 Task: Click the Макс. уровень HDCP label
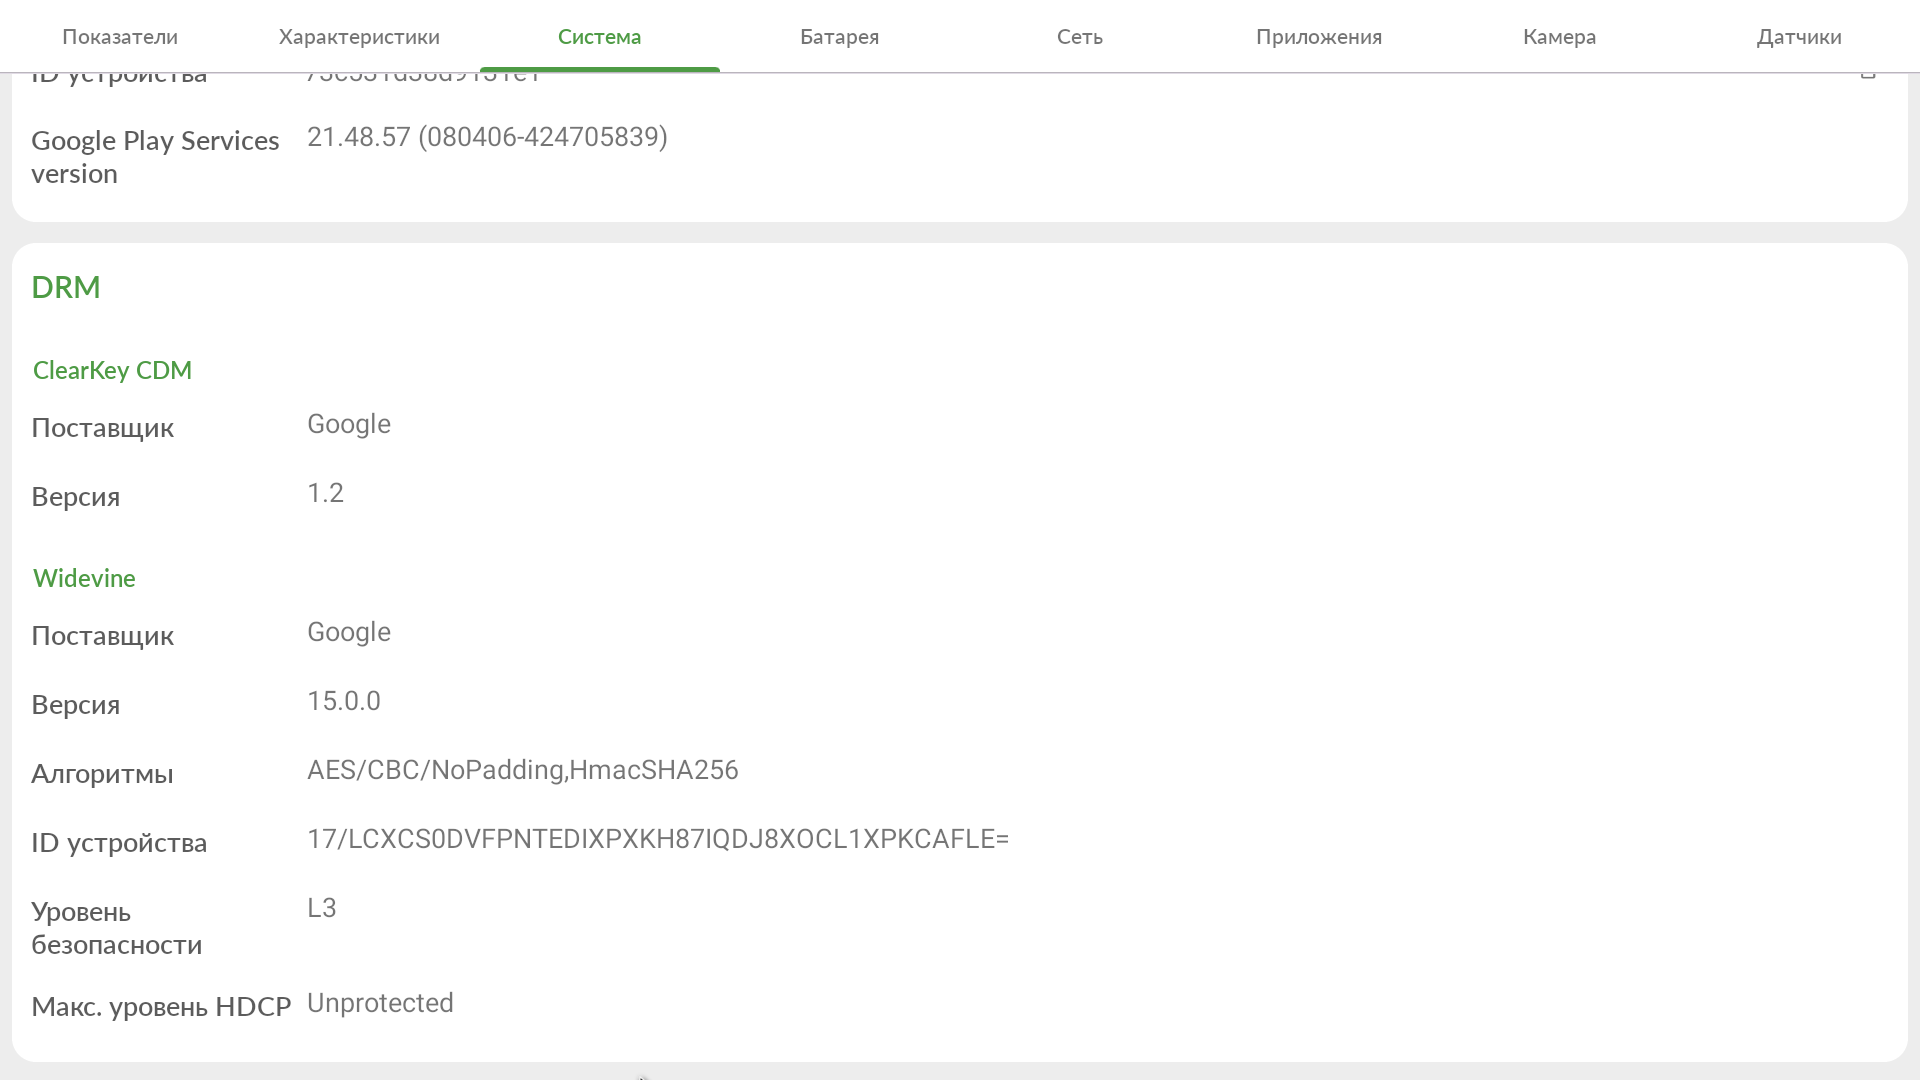[161, 1006]
